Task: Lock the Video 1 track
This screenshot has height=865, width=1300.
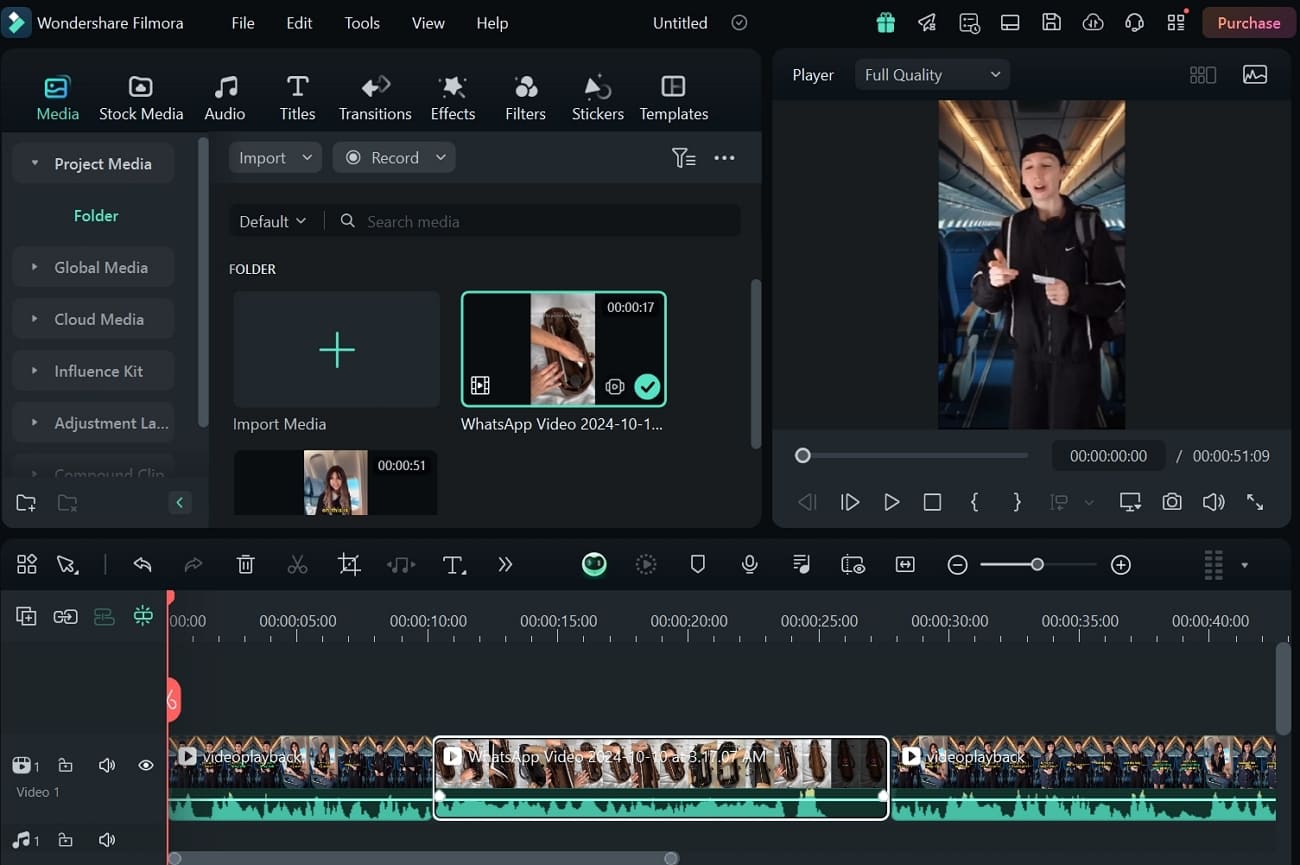Action: pyautogui.click(x=65, y=765)
